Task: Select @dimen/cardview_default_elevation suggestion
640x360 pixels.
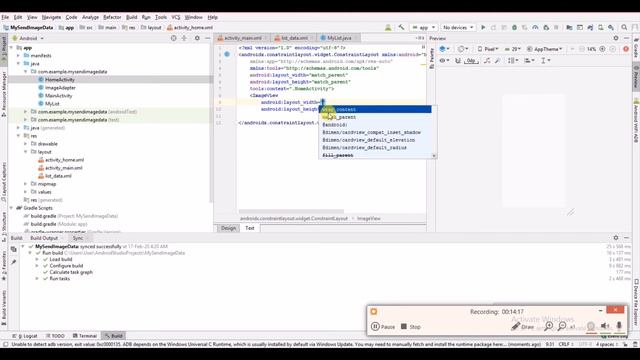Action: (375, 140)
